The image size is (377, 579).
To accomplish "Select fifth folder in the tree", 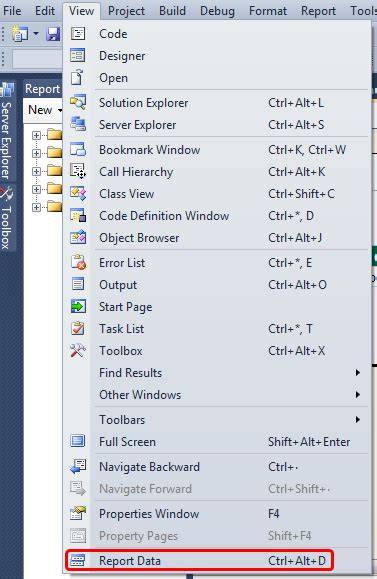I will tap(54, 206).
